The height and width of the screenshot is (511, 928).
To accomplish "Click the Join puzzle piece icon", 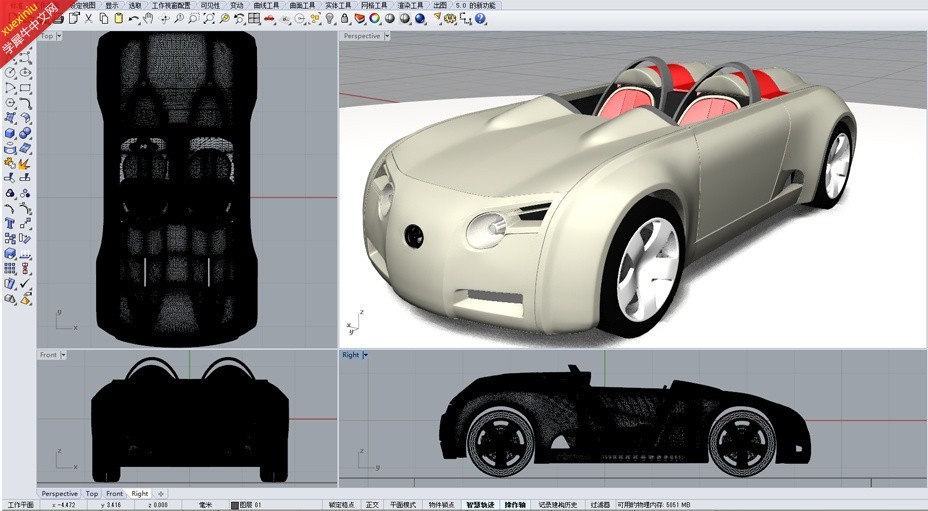I will (x=10, y=163).
